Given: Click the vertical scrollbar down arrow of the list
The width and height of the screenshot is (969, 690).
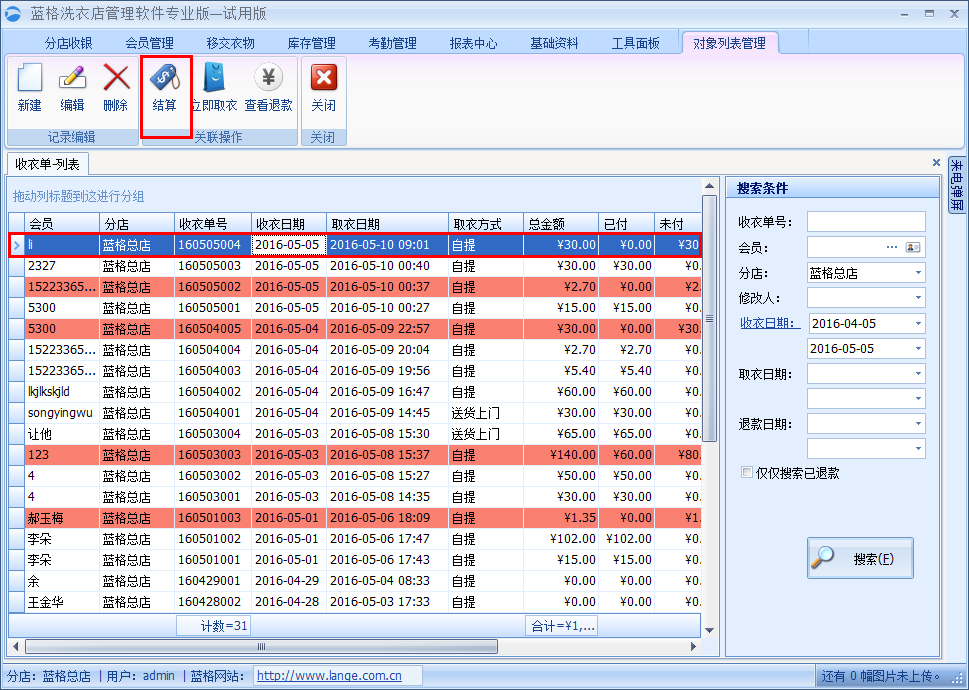Looking at the screenshot, I should pyautogui.click(x=709, y=630).
